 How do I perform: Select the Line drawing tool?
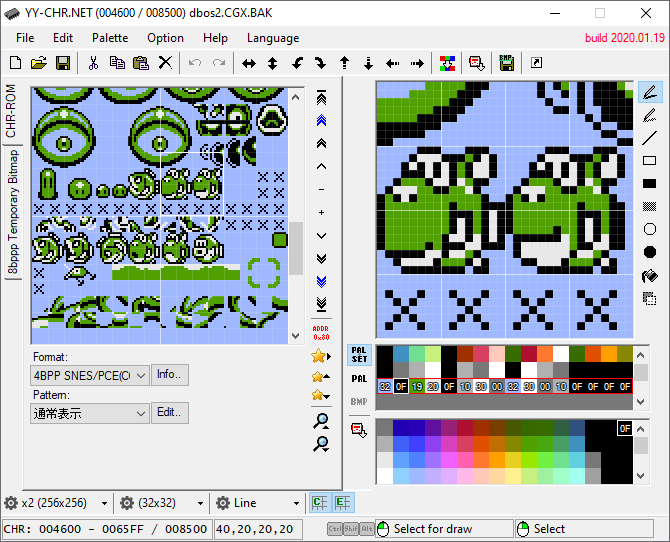(x=649, y=138)
